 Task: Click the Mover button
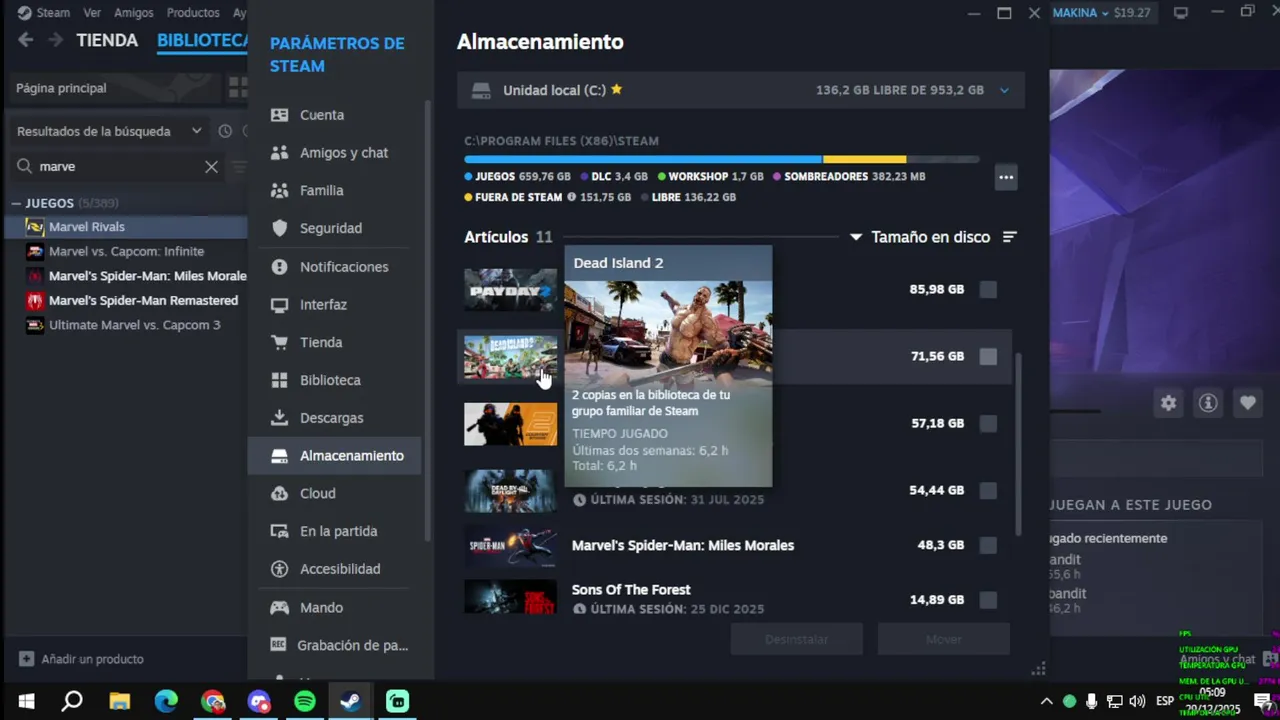click(943, 639)
